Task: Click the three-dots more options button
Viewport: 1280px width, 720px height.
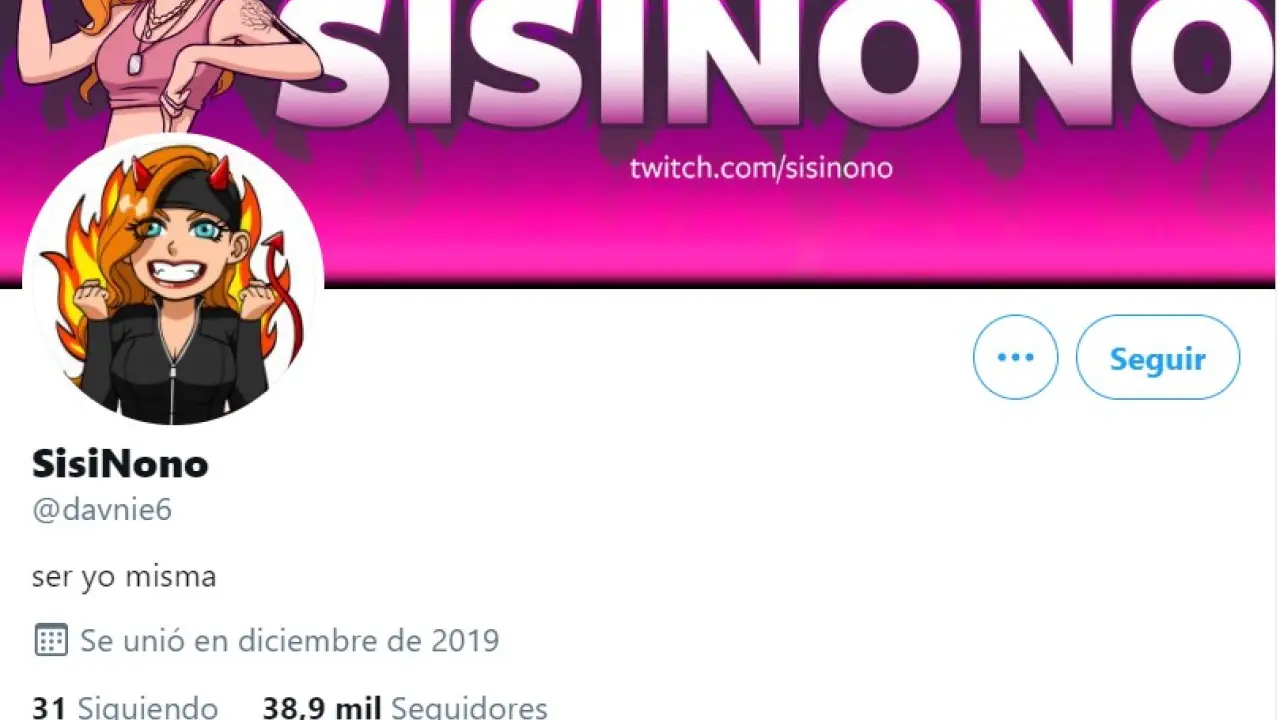Action: (1015, 357)
